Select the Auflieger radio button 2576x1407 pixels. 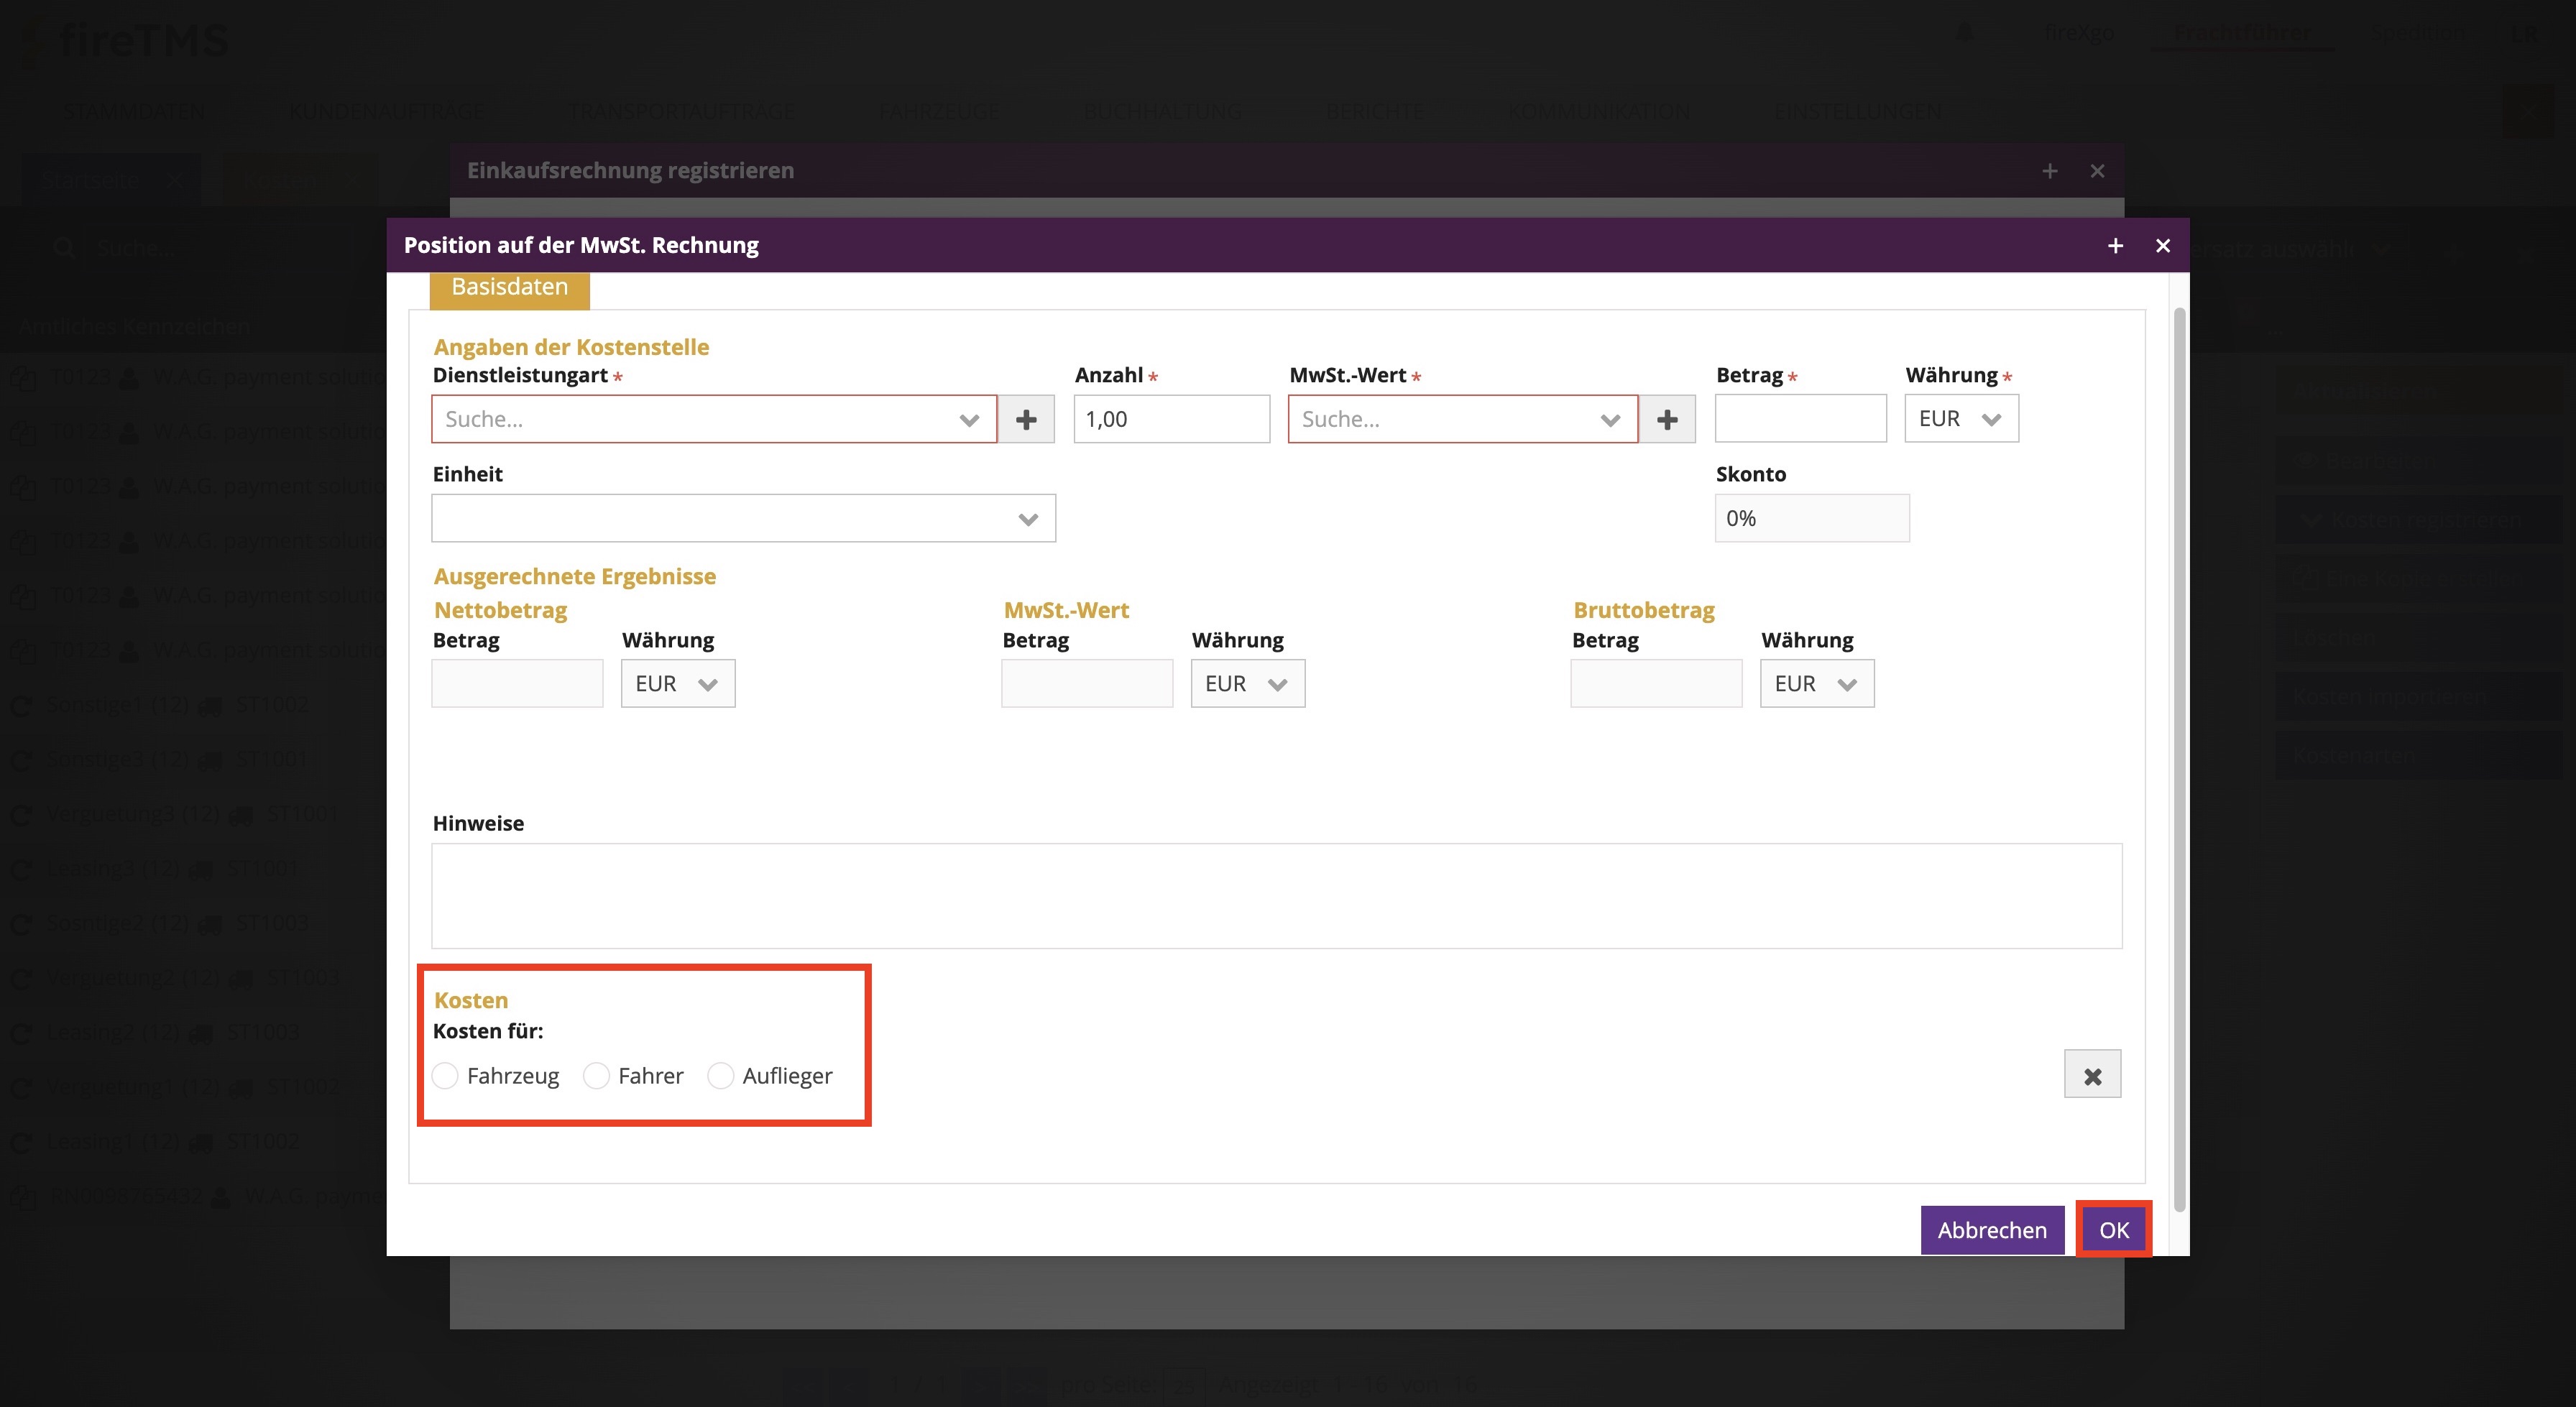coord(720,1076)
